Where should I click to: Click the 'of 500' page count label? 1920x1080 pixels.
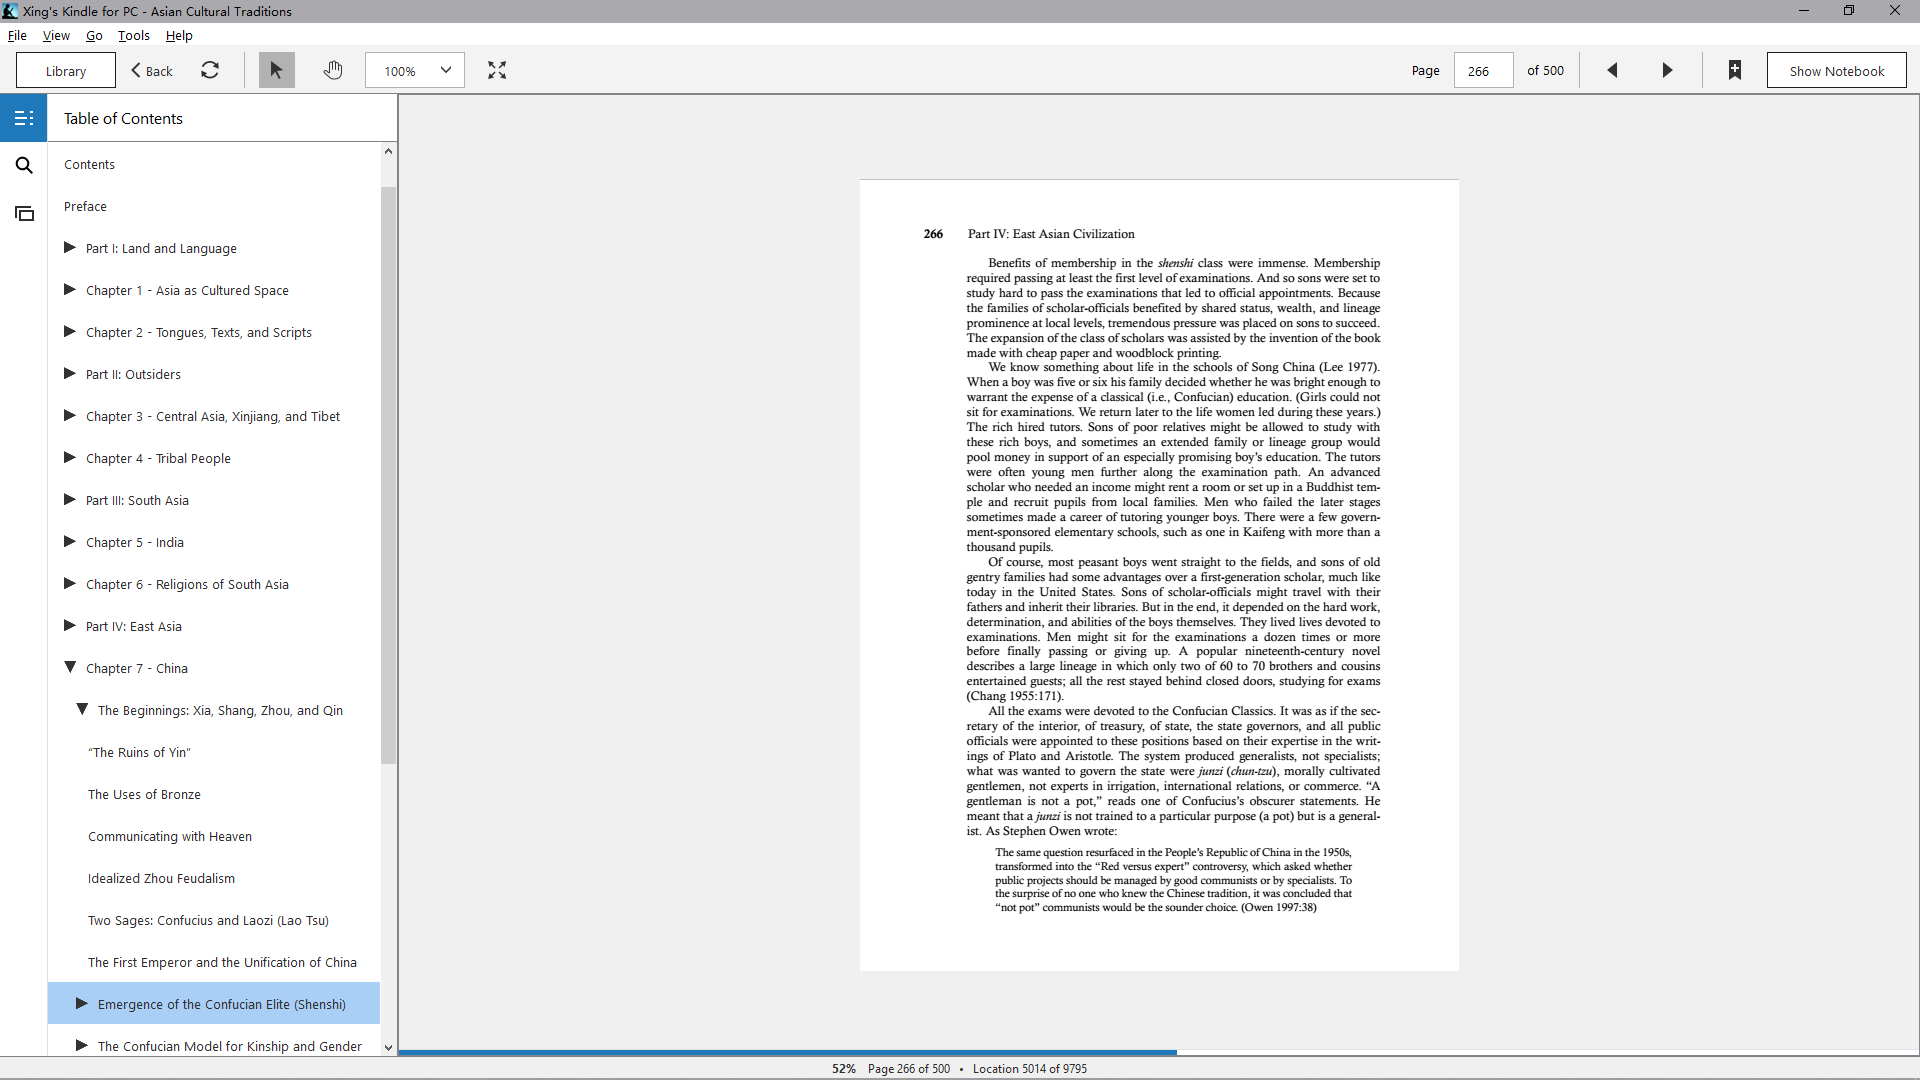tap(1545, 71)
